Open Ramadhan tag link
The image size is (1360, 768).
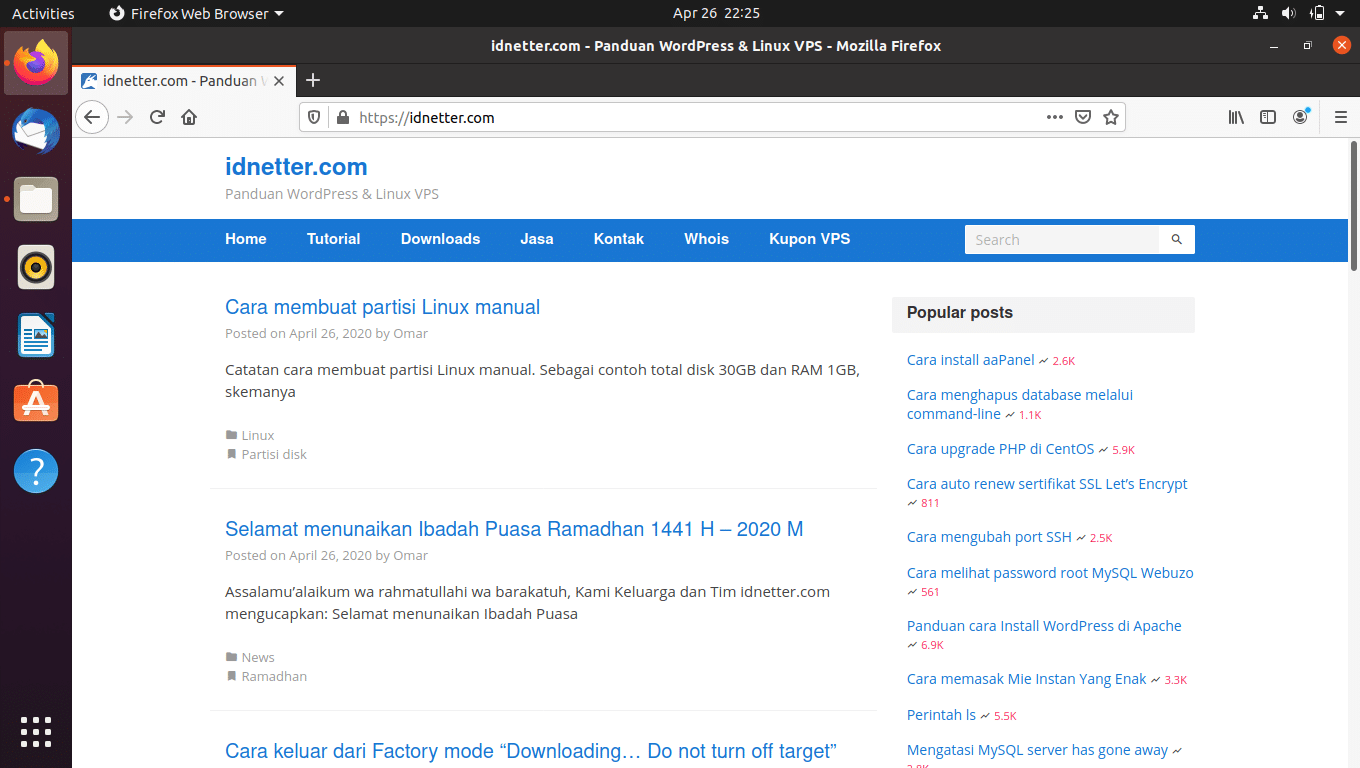pos(274,676)
